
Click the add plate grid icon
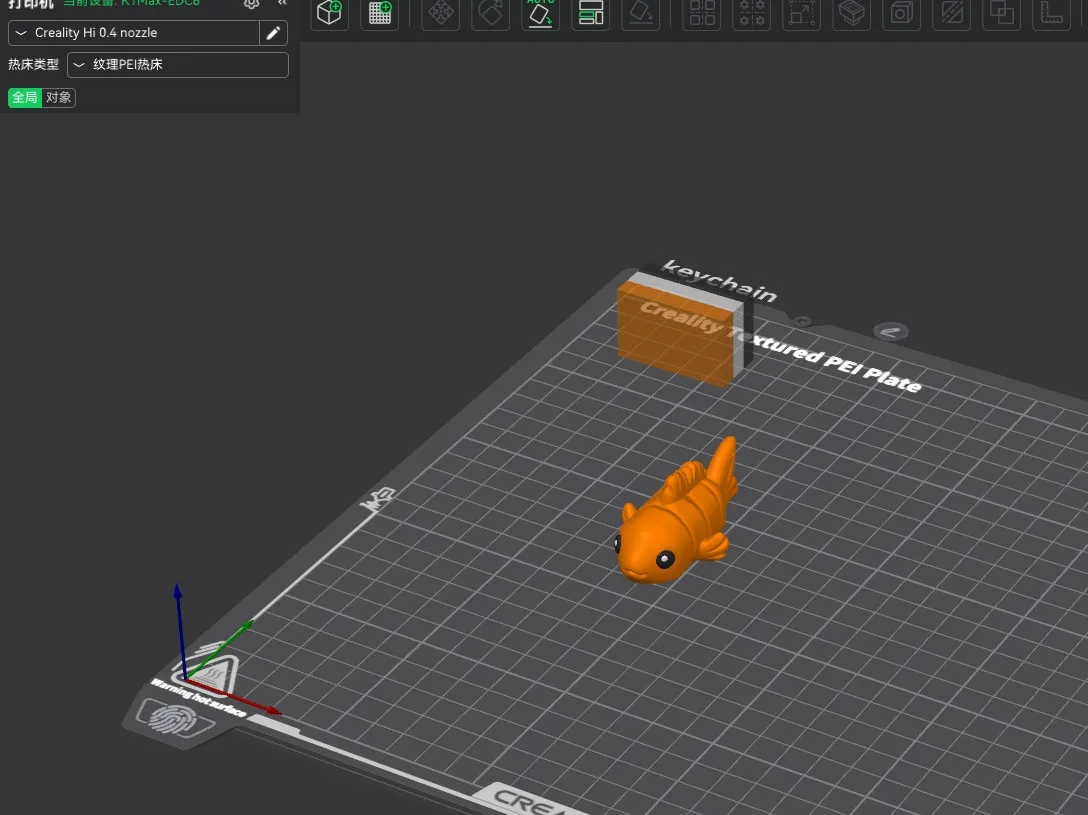point(380,12)
